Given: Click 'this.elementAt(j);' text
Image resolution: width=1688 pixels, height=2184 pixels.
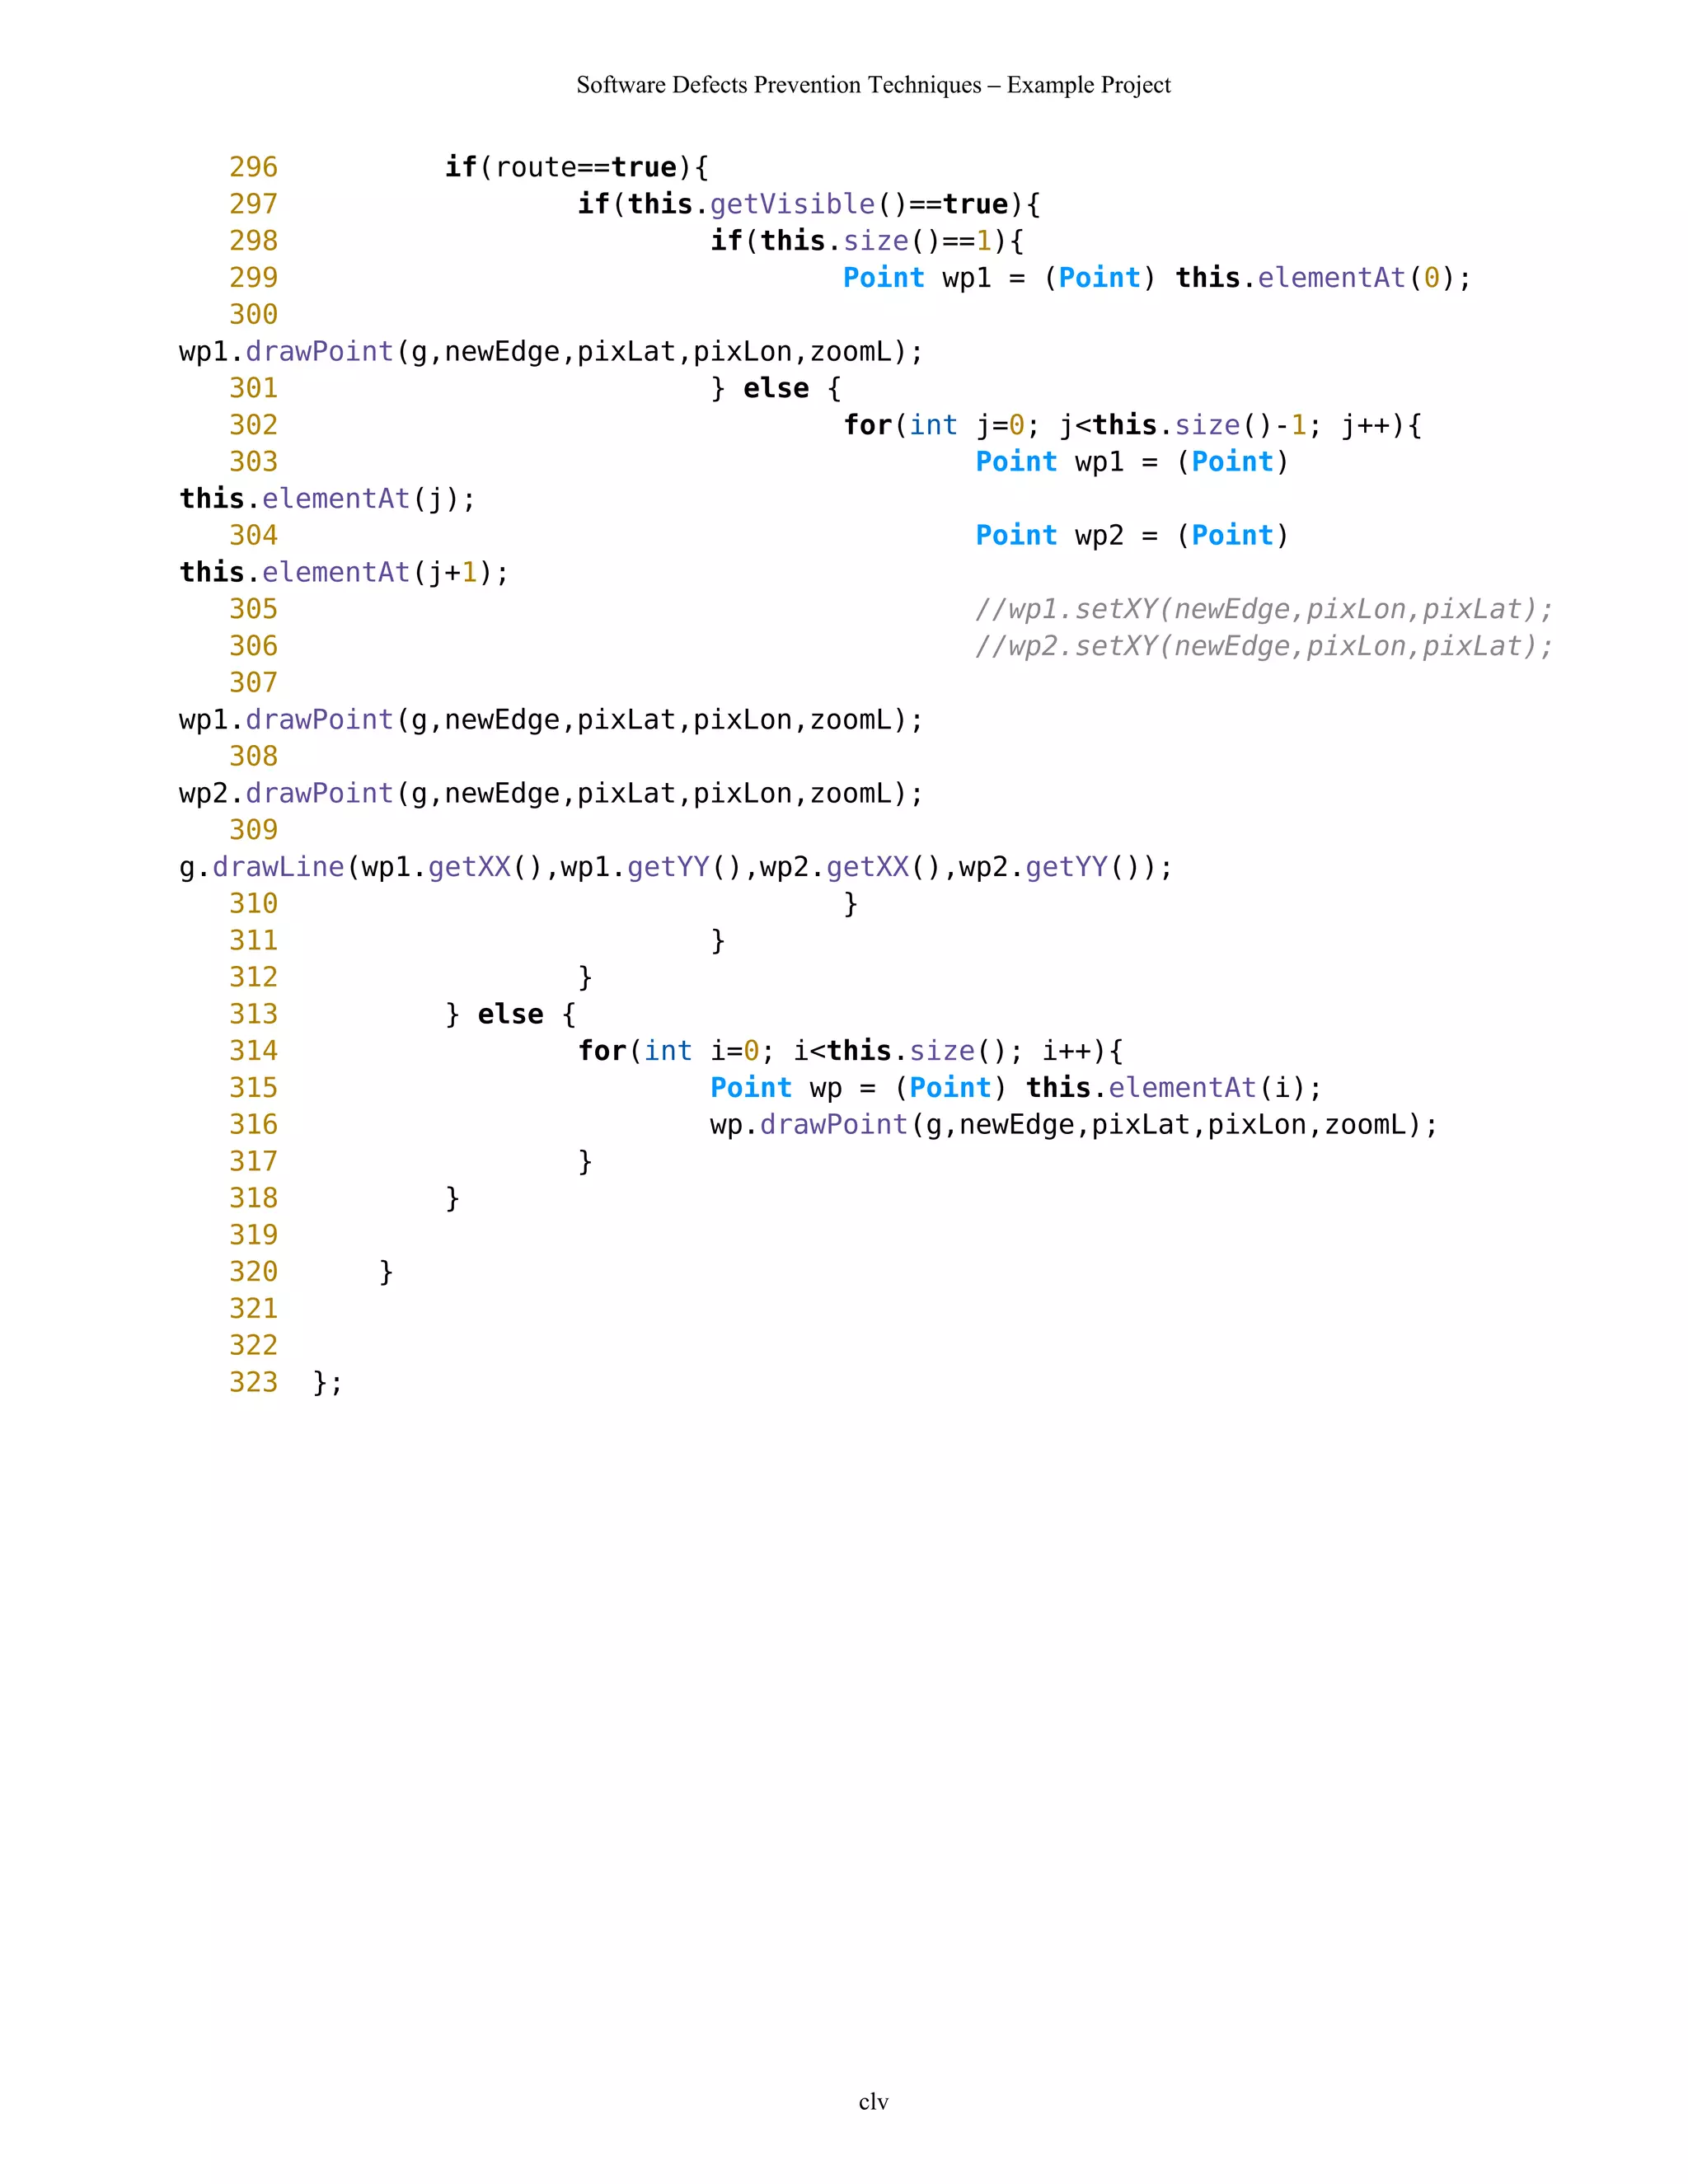Looking at the screenshot, I should point(328,499).
